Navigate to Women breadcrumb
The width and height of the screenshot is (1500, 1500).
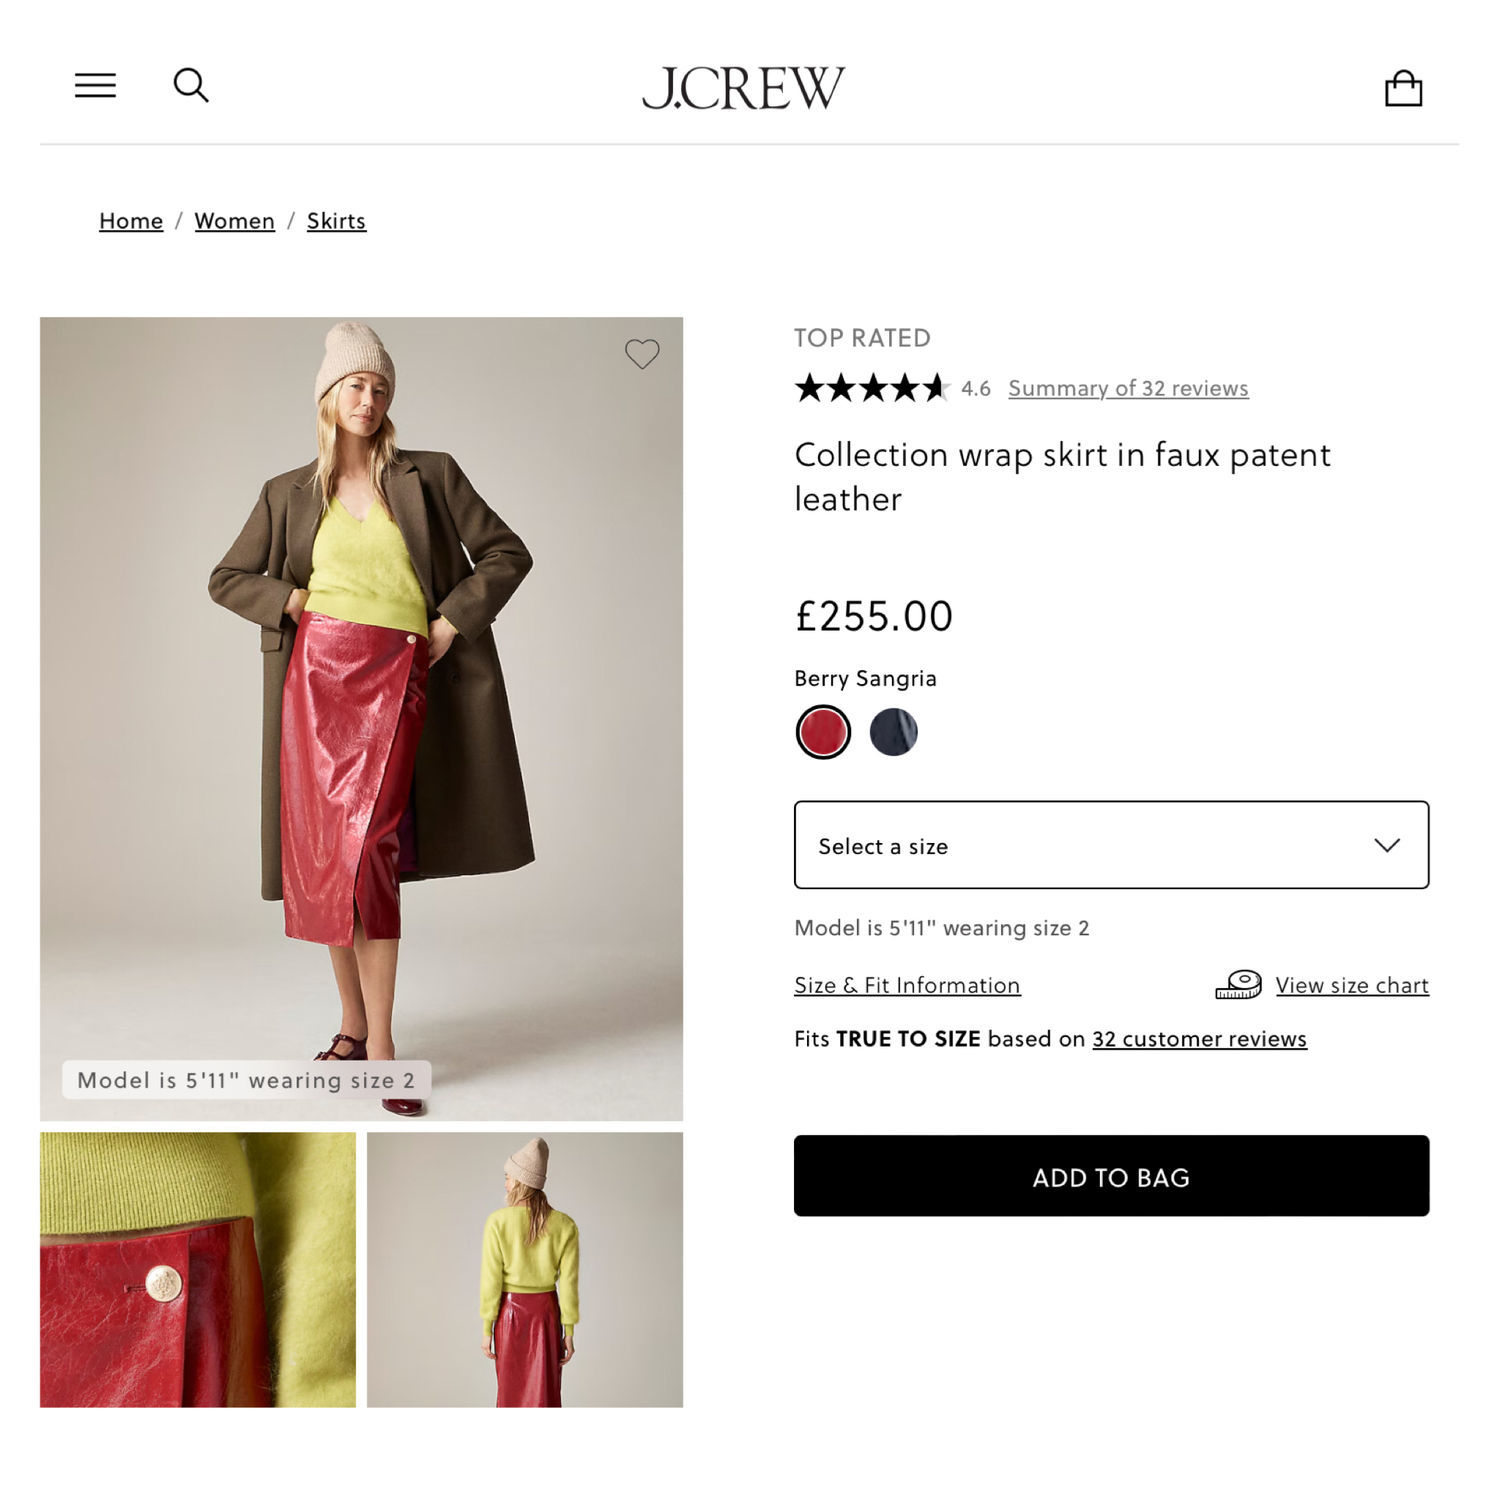[x=234, y=221]
